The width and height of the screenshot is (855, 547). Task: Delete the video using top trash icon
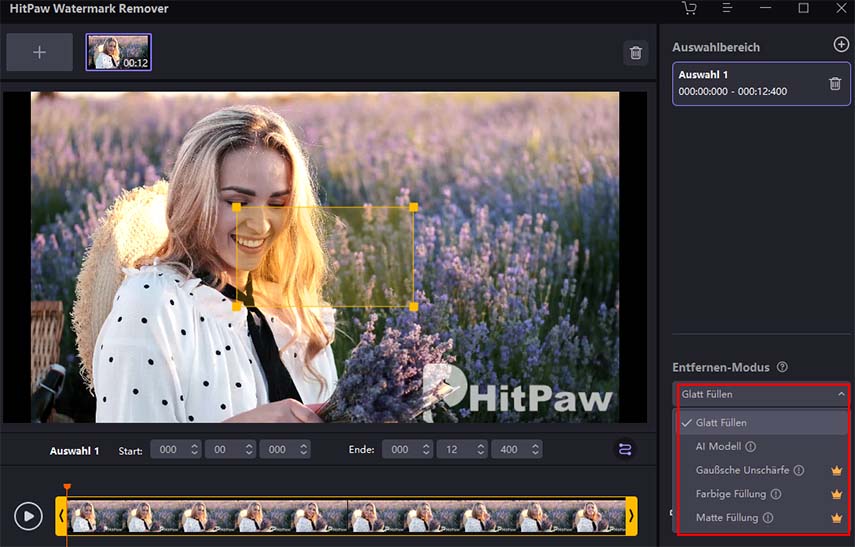coord(635,53)
